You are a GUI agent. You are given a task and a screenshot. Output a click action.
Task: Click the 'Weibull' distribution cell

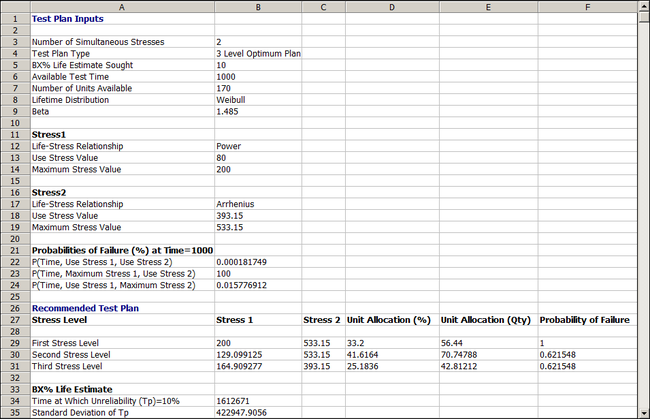[258, 100]
